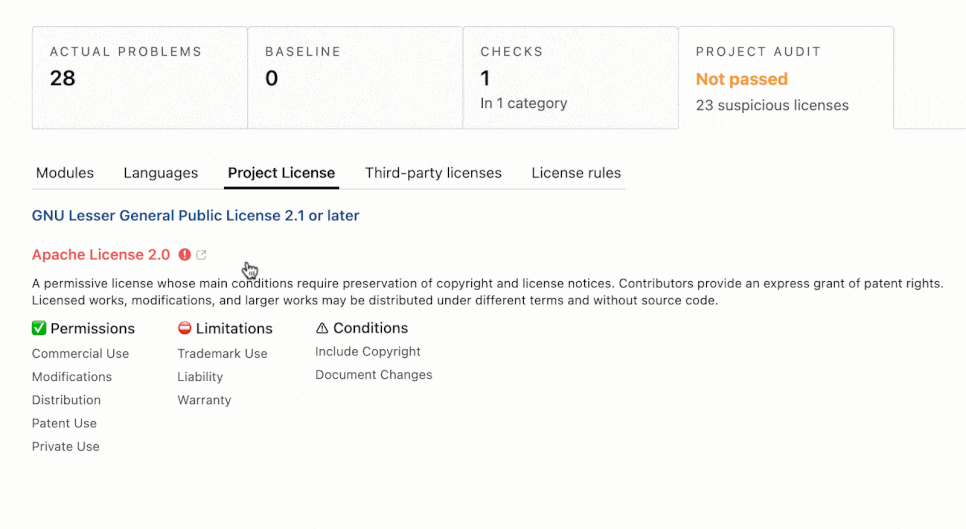Click the warning triangle Conditions icon
966x529 pixels.
[322, 328]
